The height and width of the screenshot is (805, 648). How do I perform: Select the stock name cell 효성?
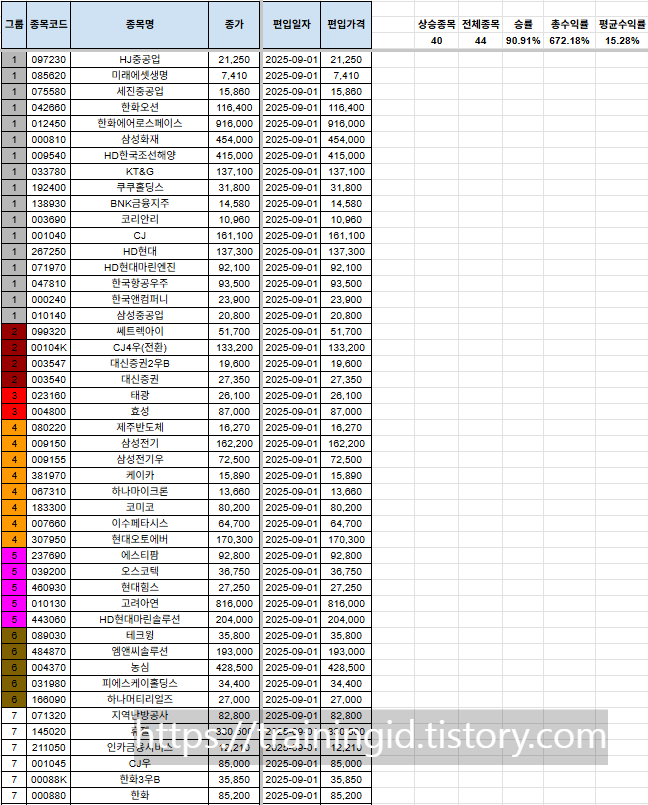click(x=140, y=411)
